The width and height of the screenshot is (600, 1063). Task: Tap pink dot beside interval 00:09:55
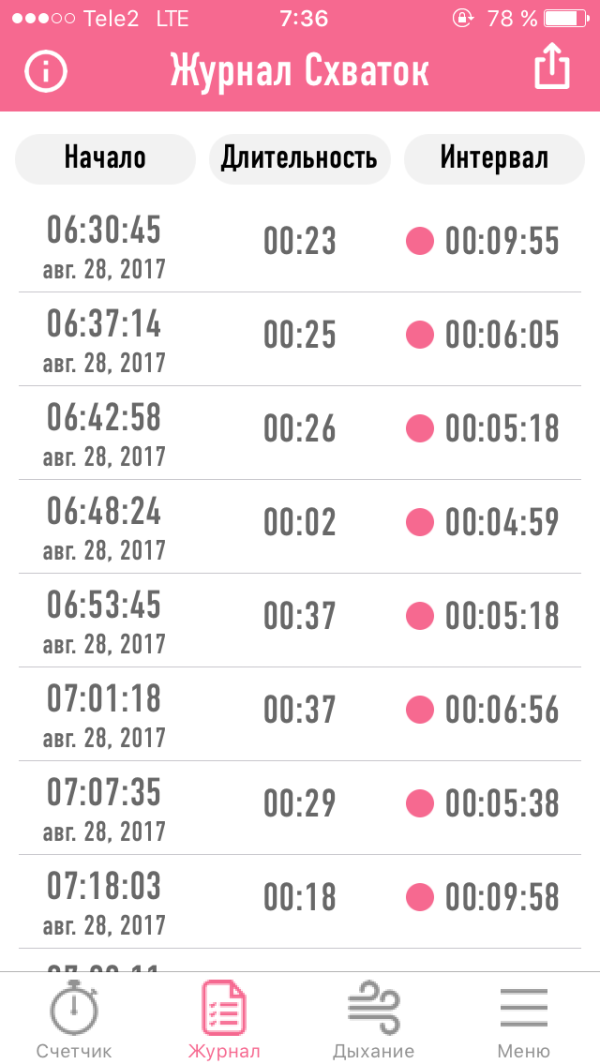tap(420, 241)
